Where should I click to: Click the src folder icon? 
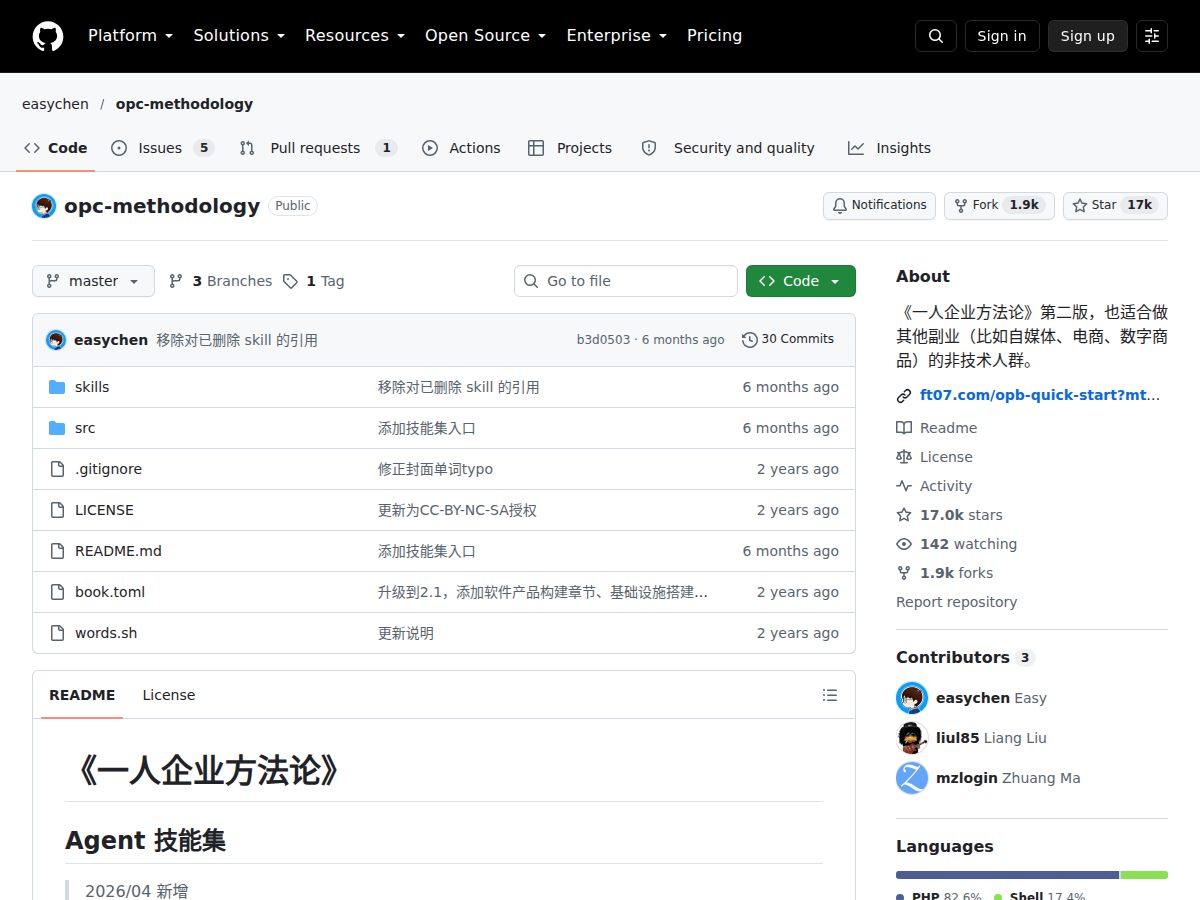(57, 428)
